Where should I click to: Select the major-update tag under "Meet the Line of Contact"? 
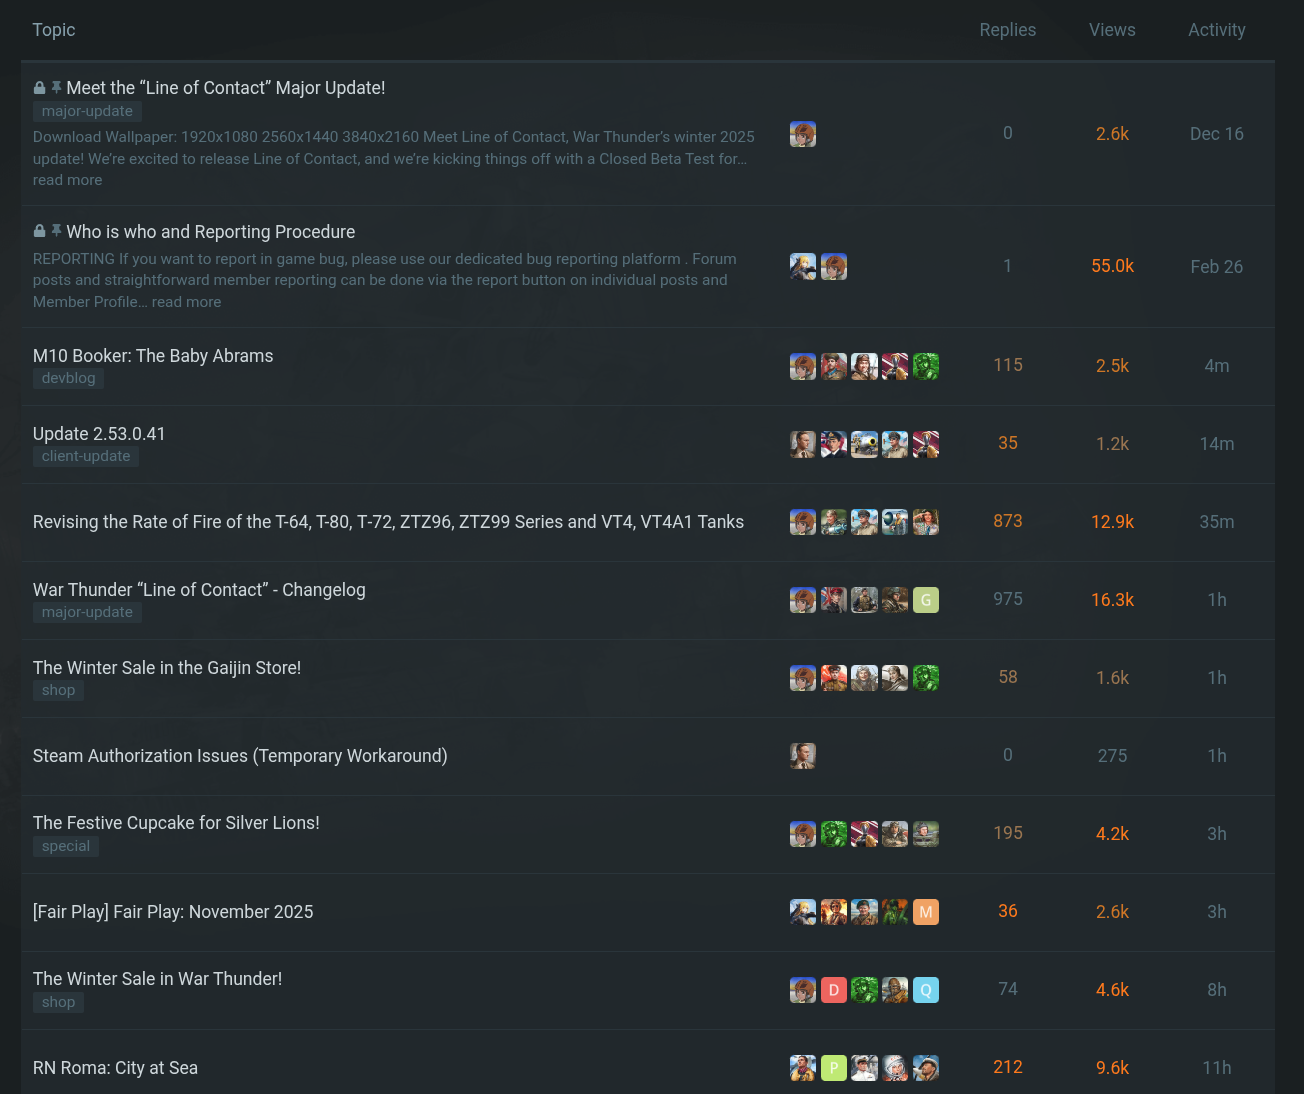[x=87, y=111]
